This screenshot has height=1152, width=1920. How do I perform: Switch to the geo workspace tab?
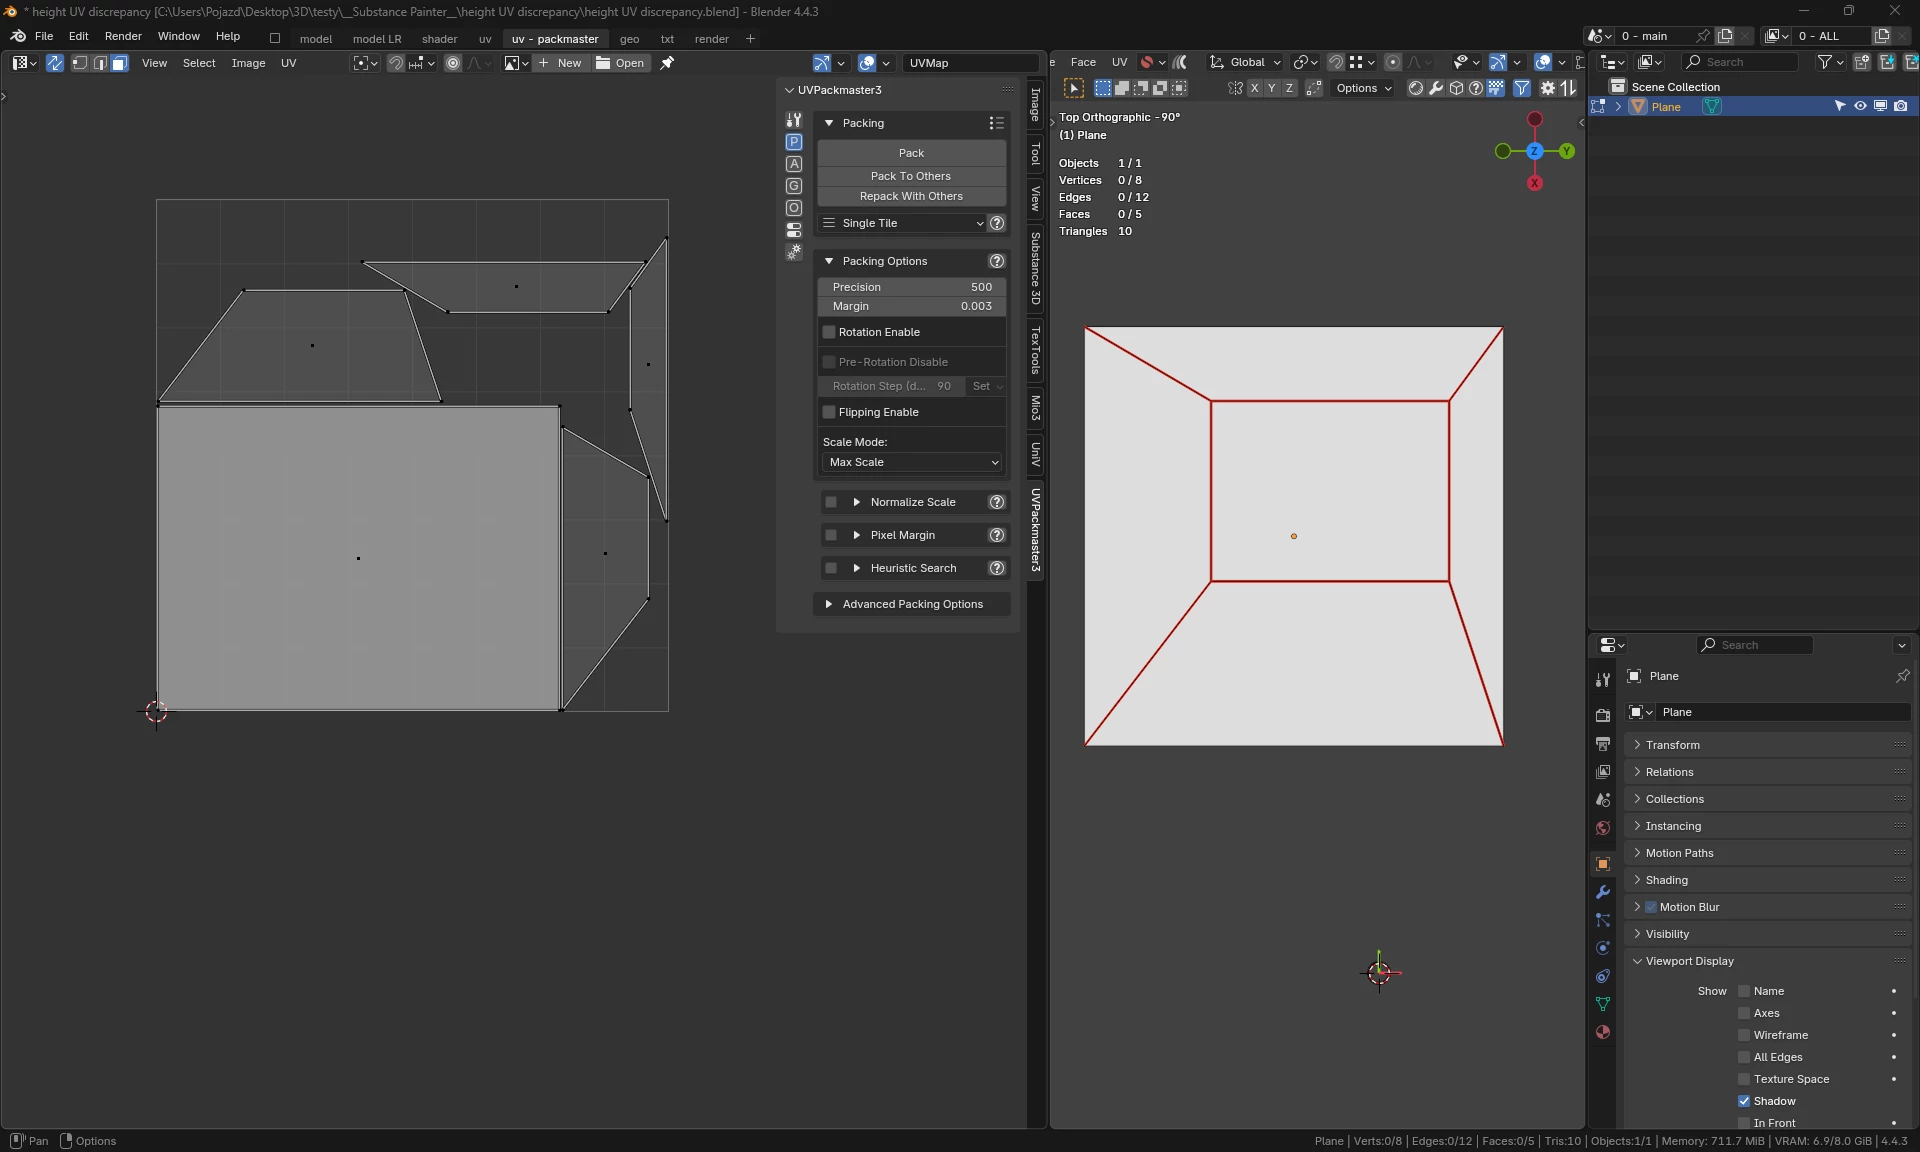coord(629,39)
